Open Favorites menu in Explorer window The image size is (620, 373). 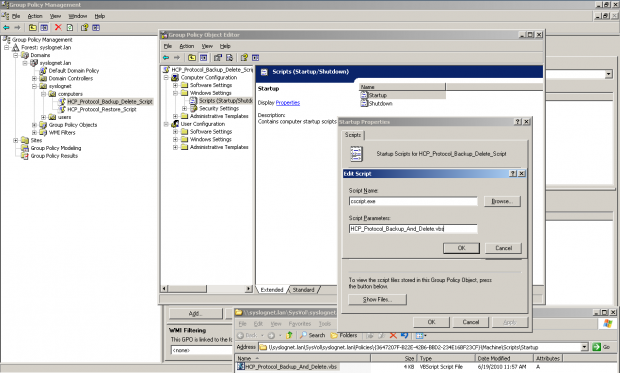point(300,324)
